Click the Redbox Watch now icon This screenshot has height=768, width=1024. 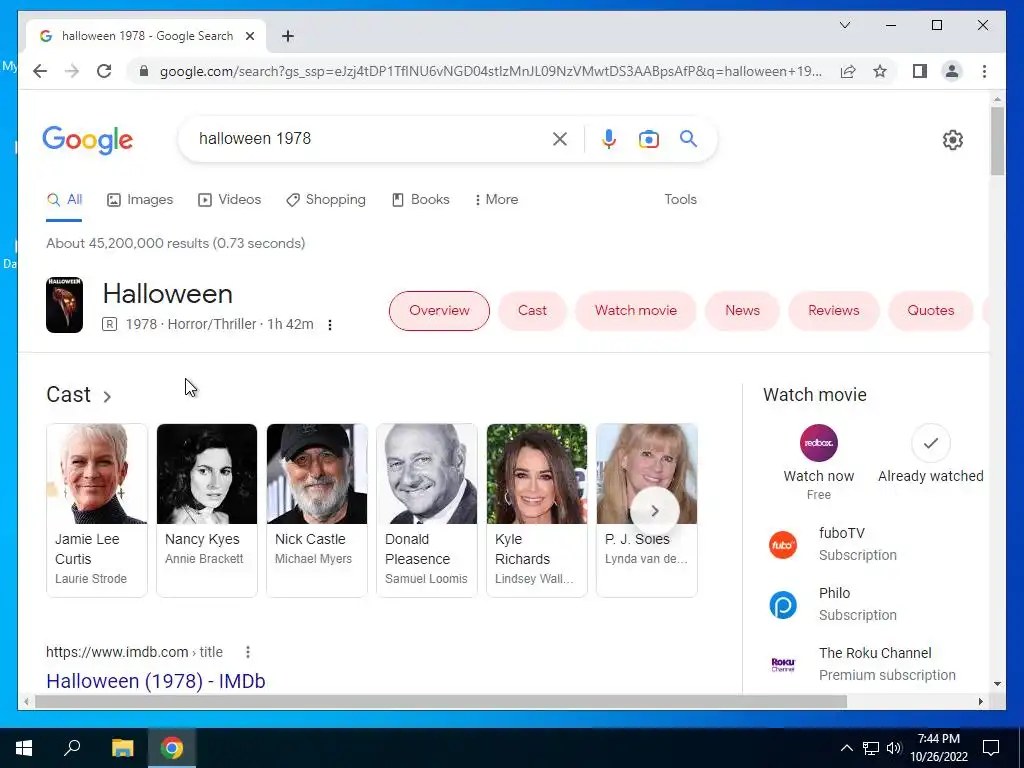tap(819, 443)
